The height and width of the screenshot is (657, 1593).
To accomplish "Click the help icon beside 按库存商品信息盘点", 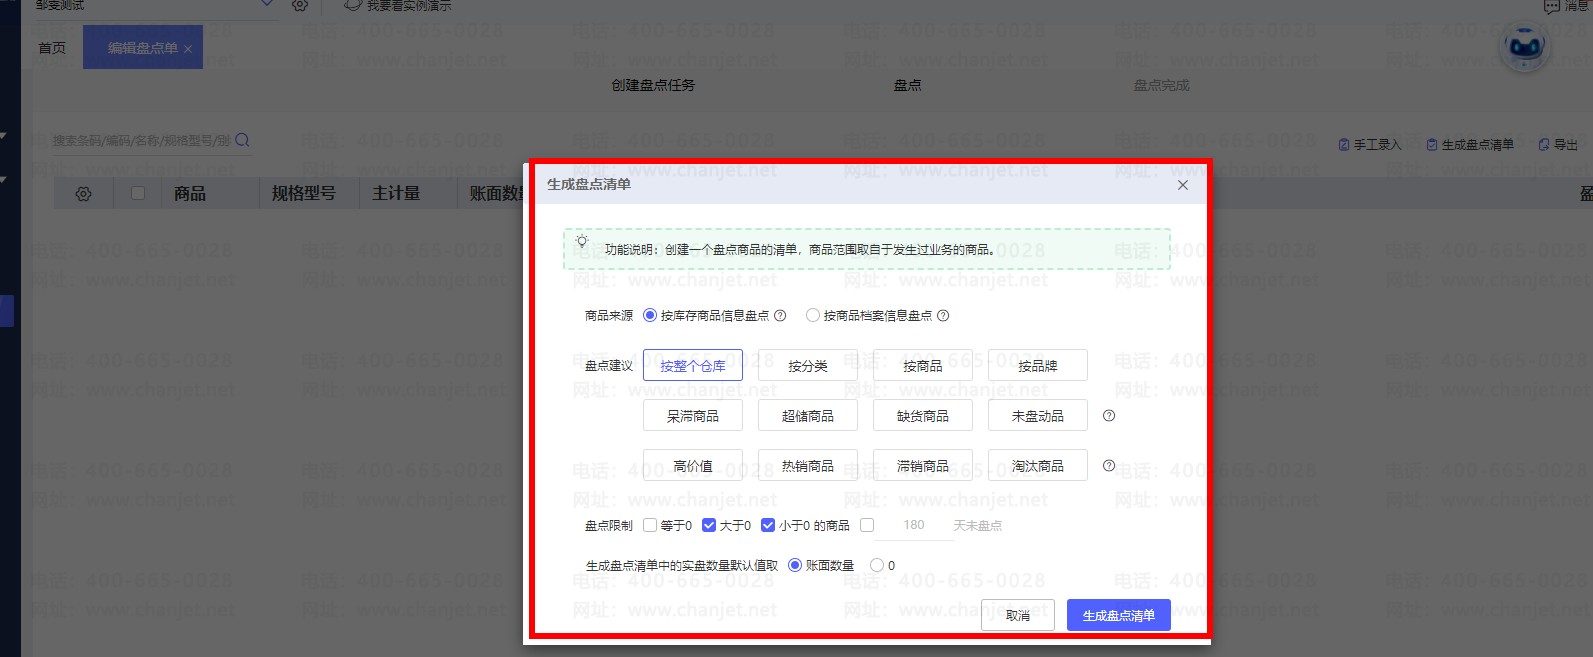I will (780, 316).
